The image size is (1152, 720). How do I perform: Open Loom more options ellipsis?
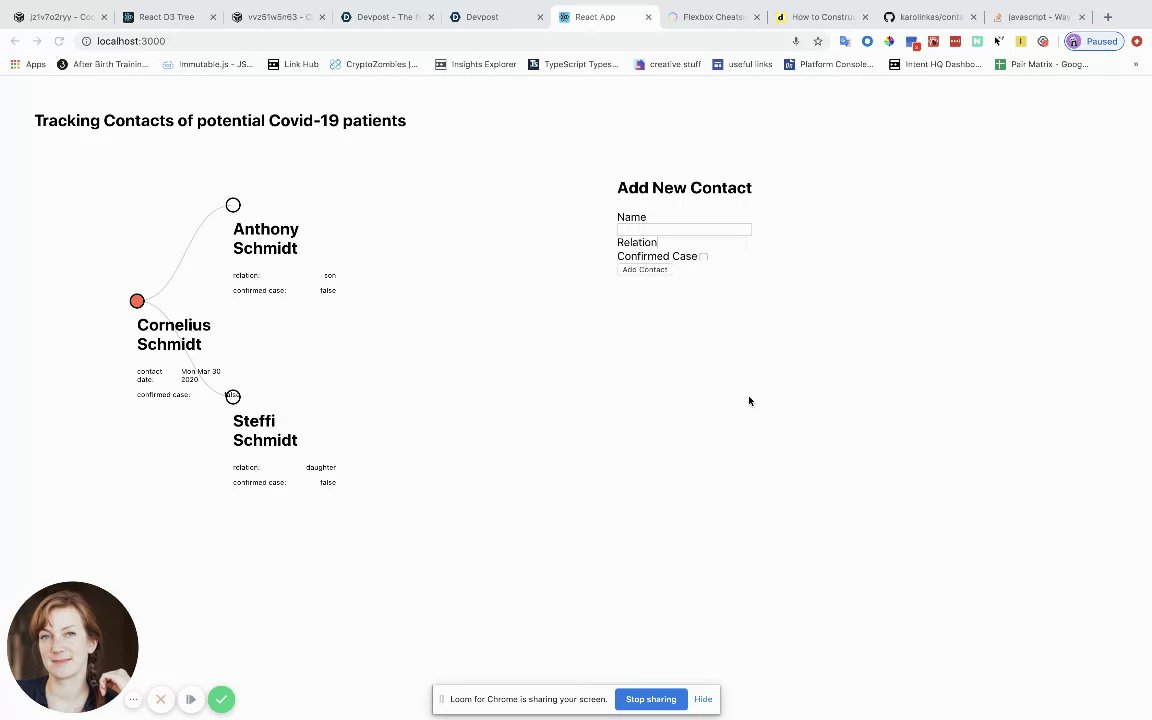point(133,699)
